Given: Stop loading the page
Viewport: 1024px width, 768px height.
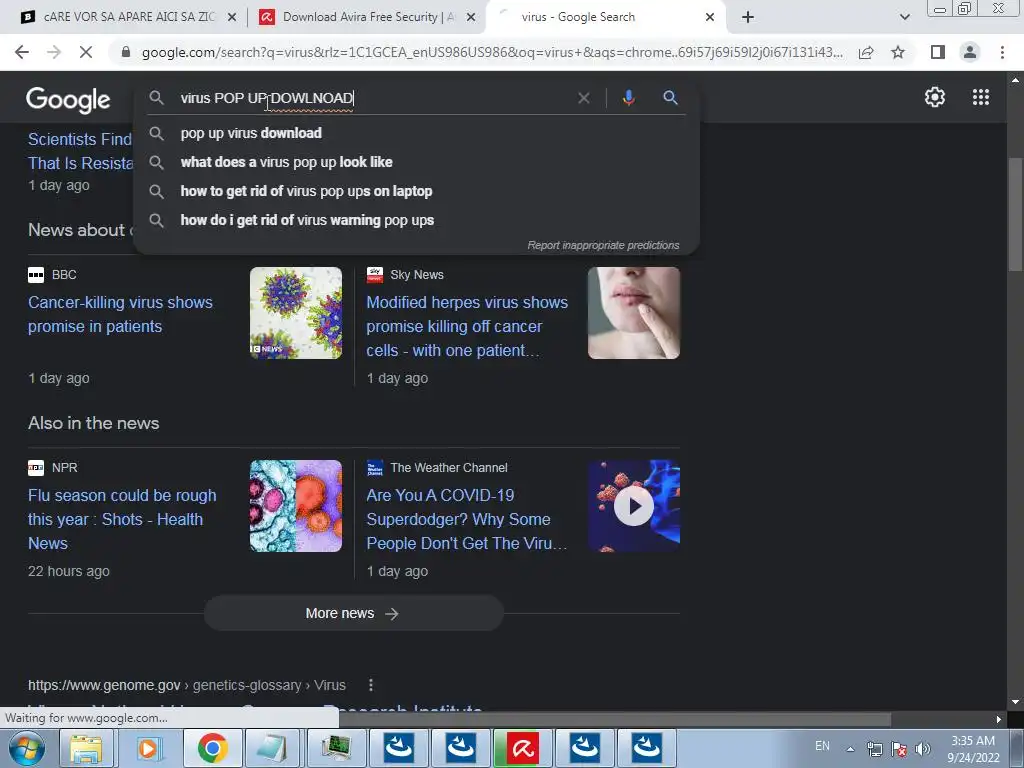Looking at the screenshot, I should click(x=86, y=52).
